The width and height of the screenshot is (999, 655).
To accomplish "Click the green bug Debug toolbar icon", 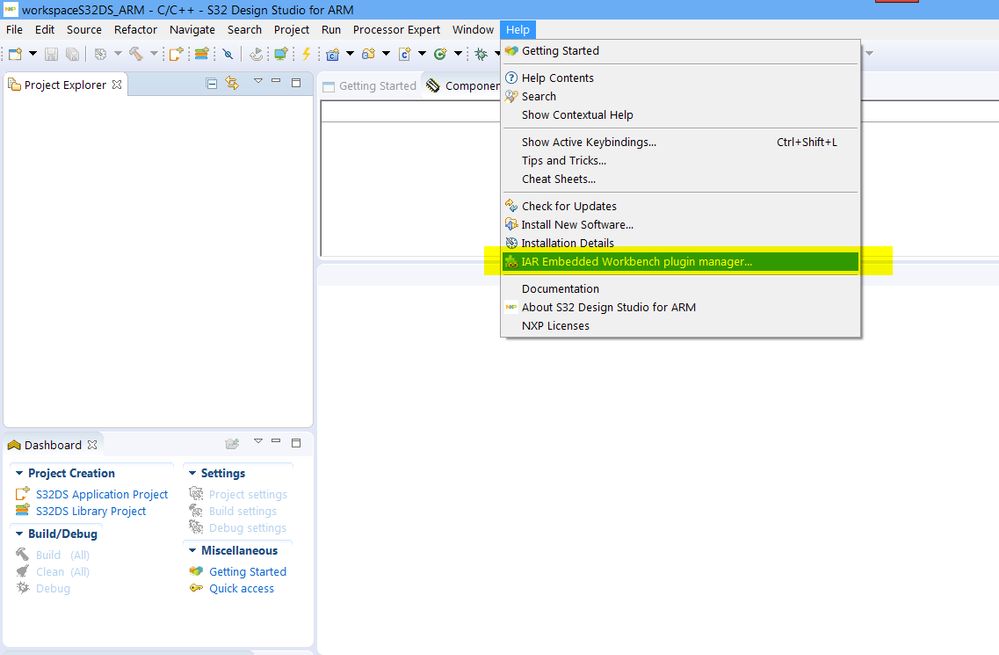I will pos(482,54).
